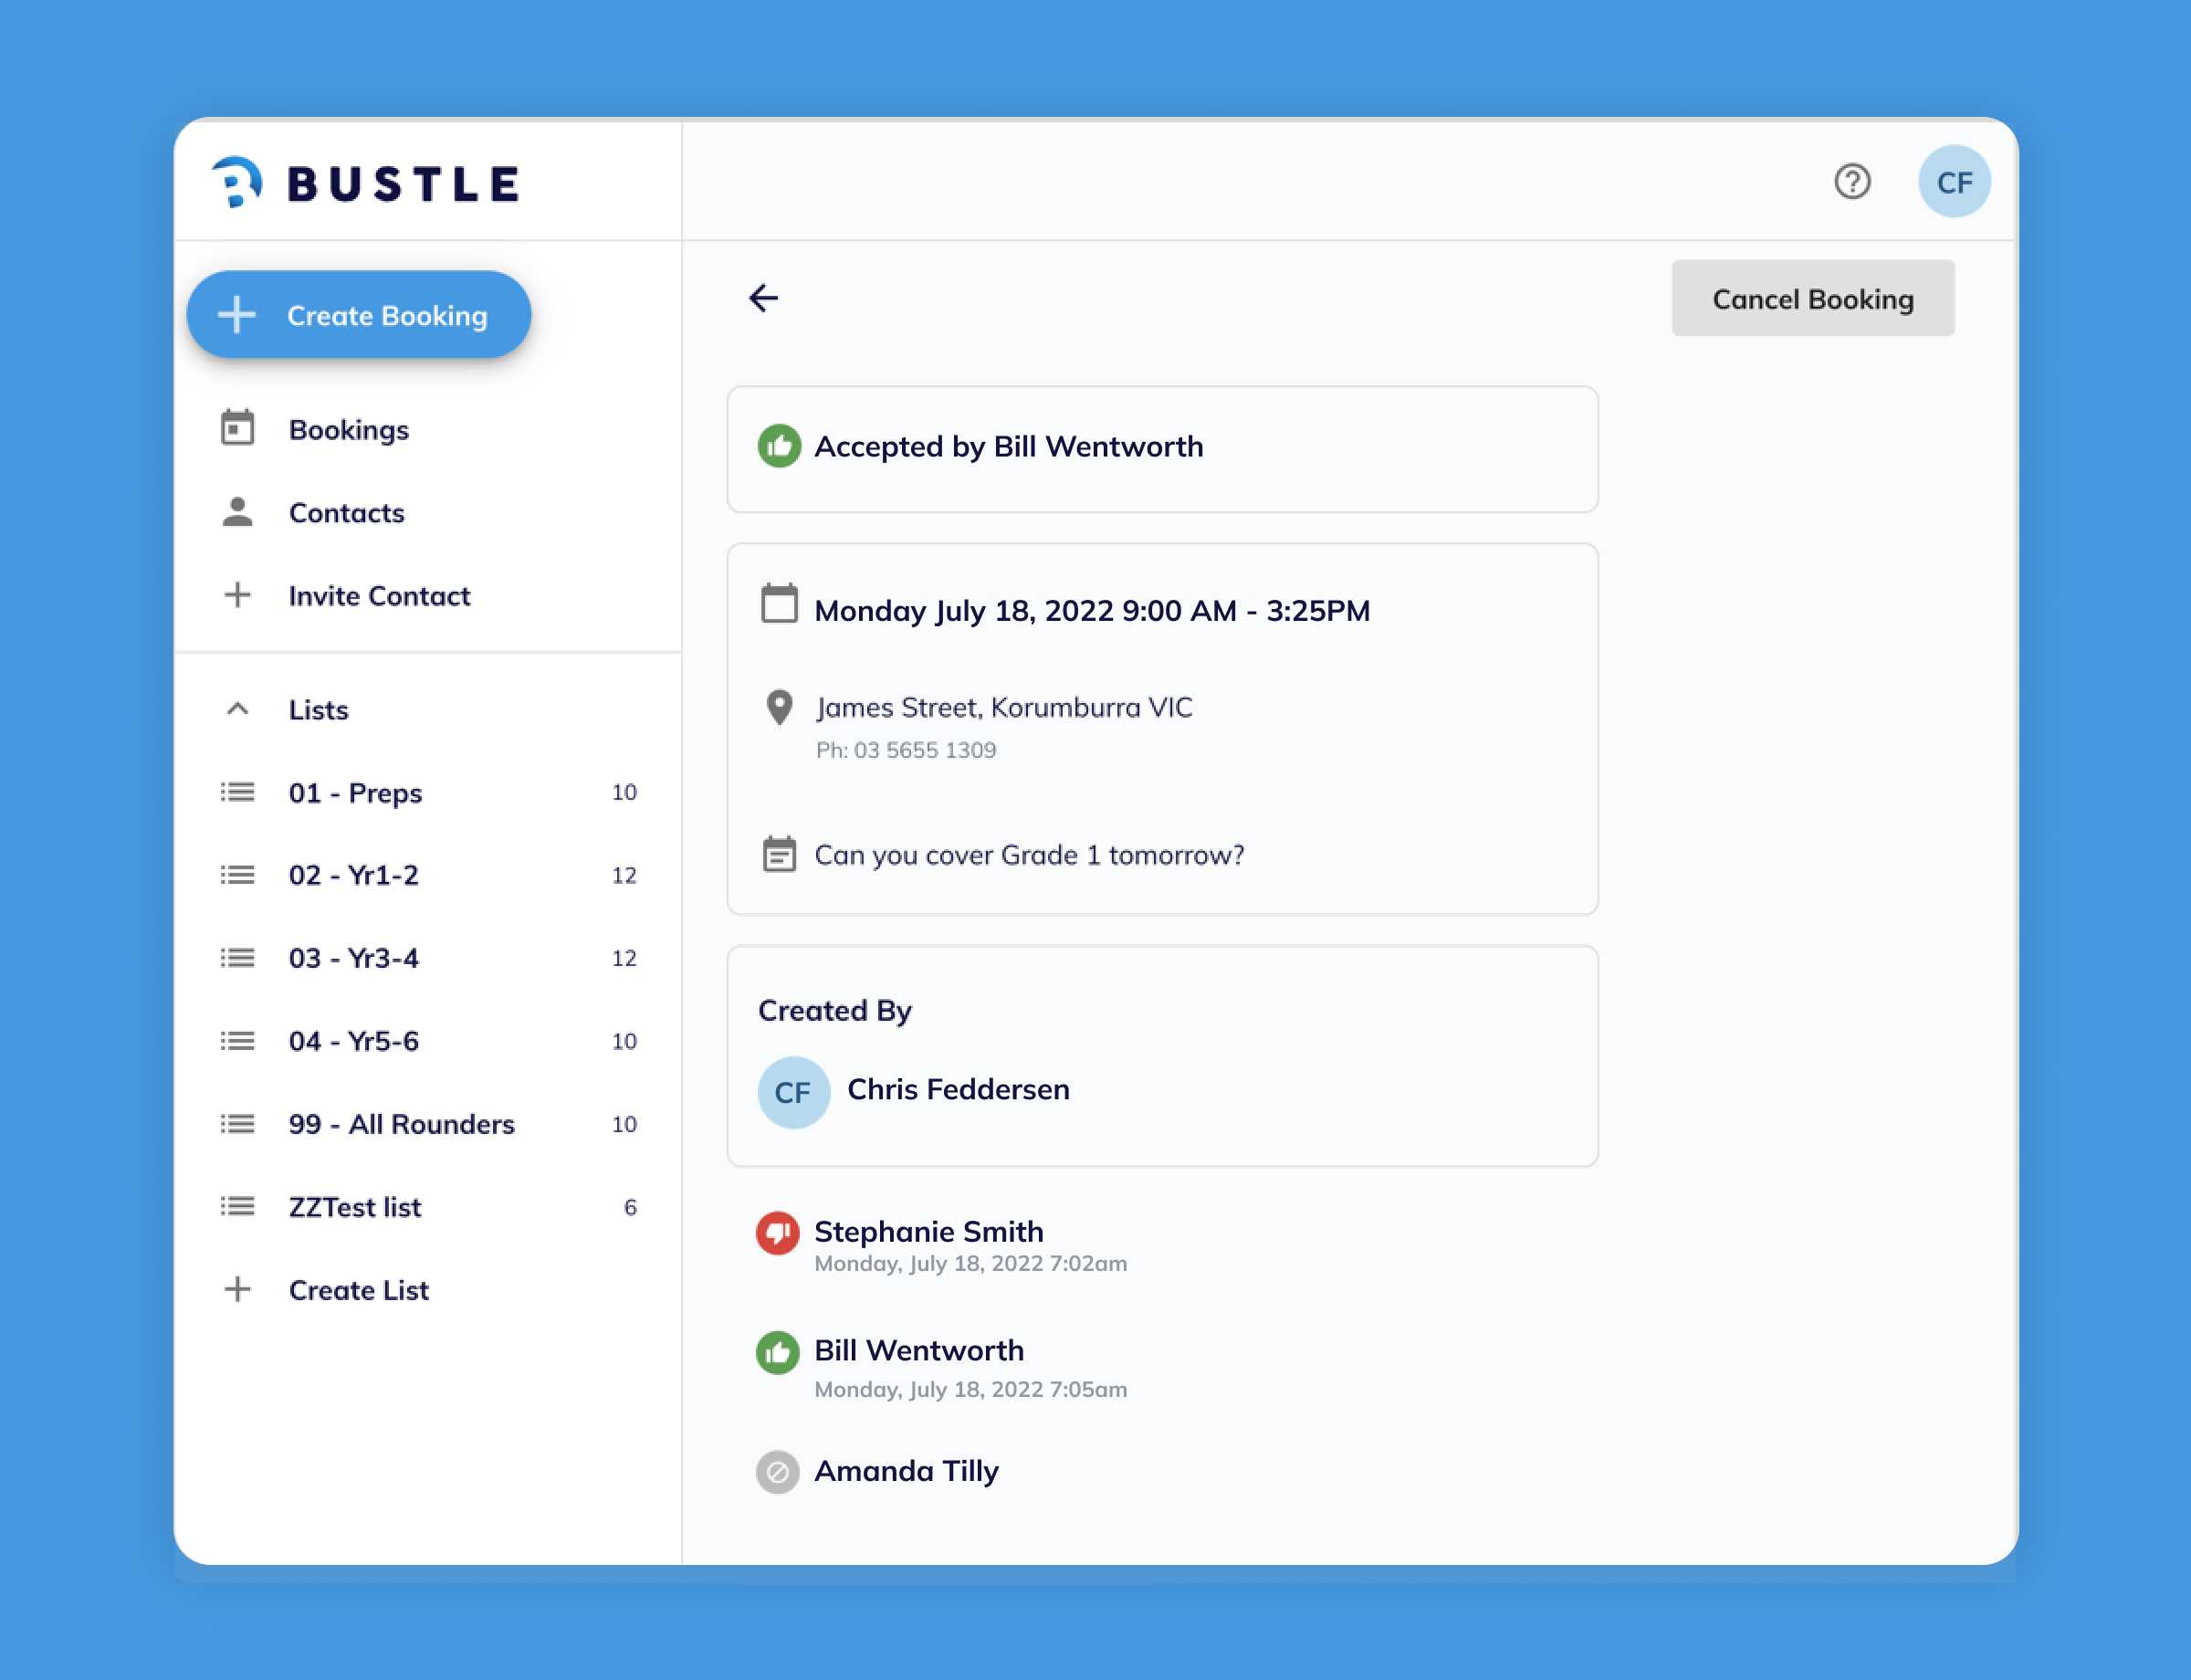Click the grey blocked icon beside Amanda Tilly
The image size is (2191, 1680).
[776, 1473]
